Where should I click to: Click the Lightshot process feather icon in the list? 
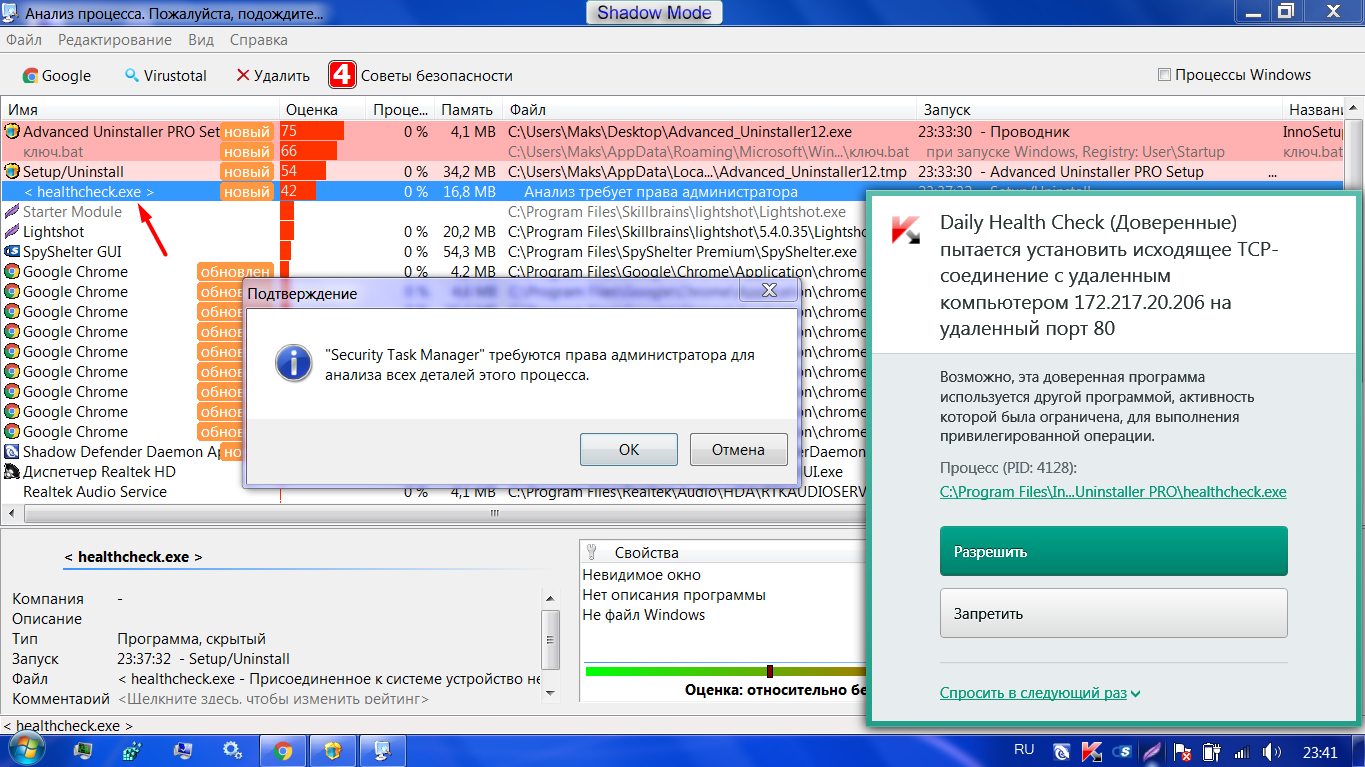coord(12,231)
